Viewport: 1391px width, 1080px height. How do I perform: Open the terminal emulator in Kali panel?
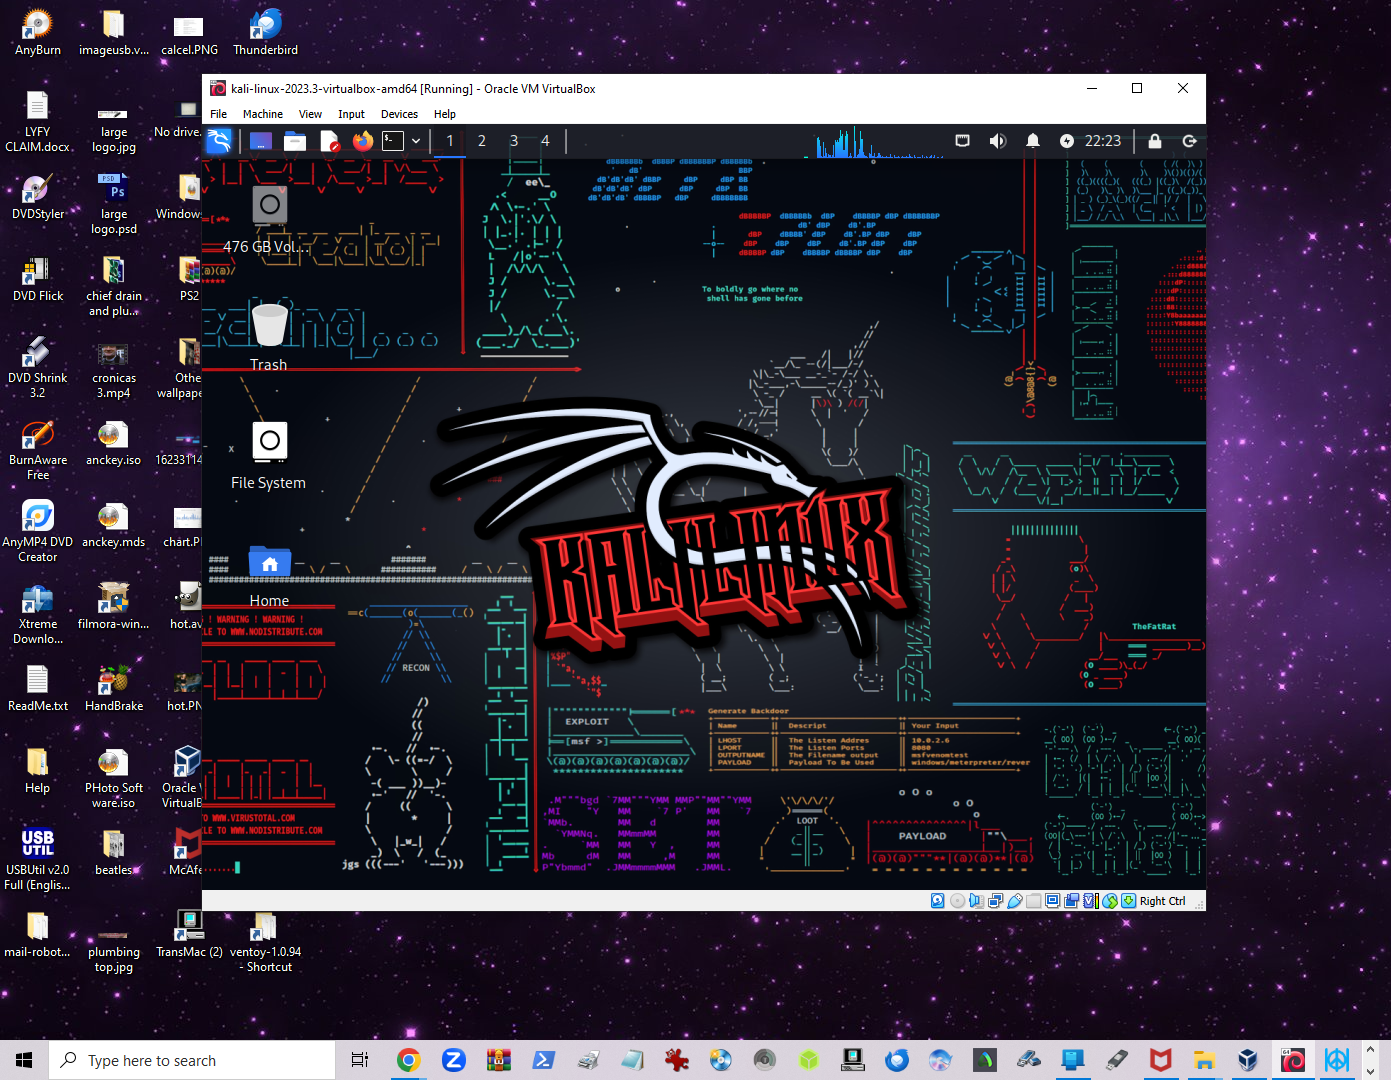[393, 141]
